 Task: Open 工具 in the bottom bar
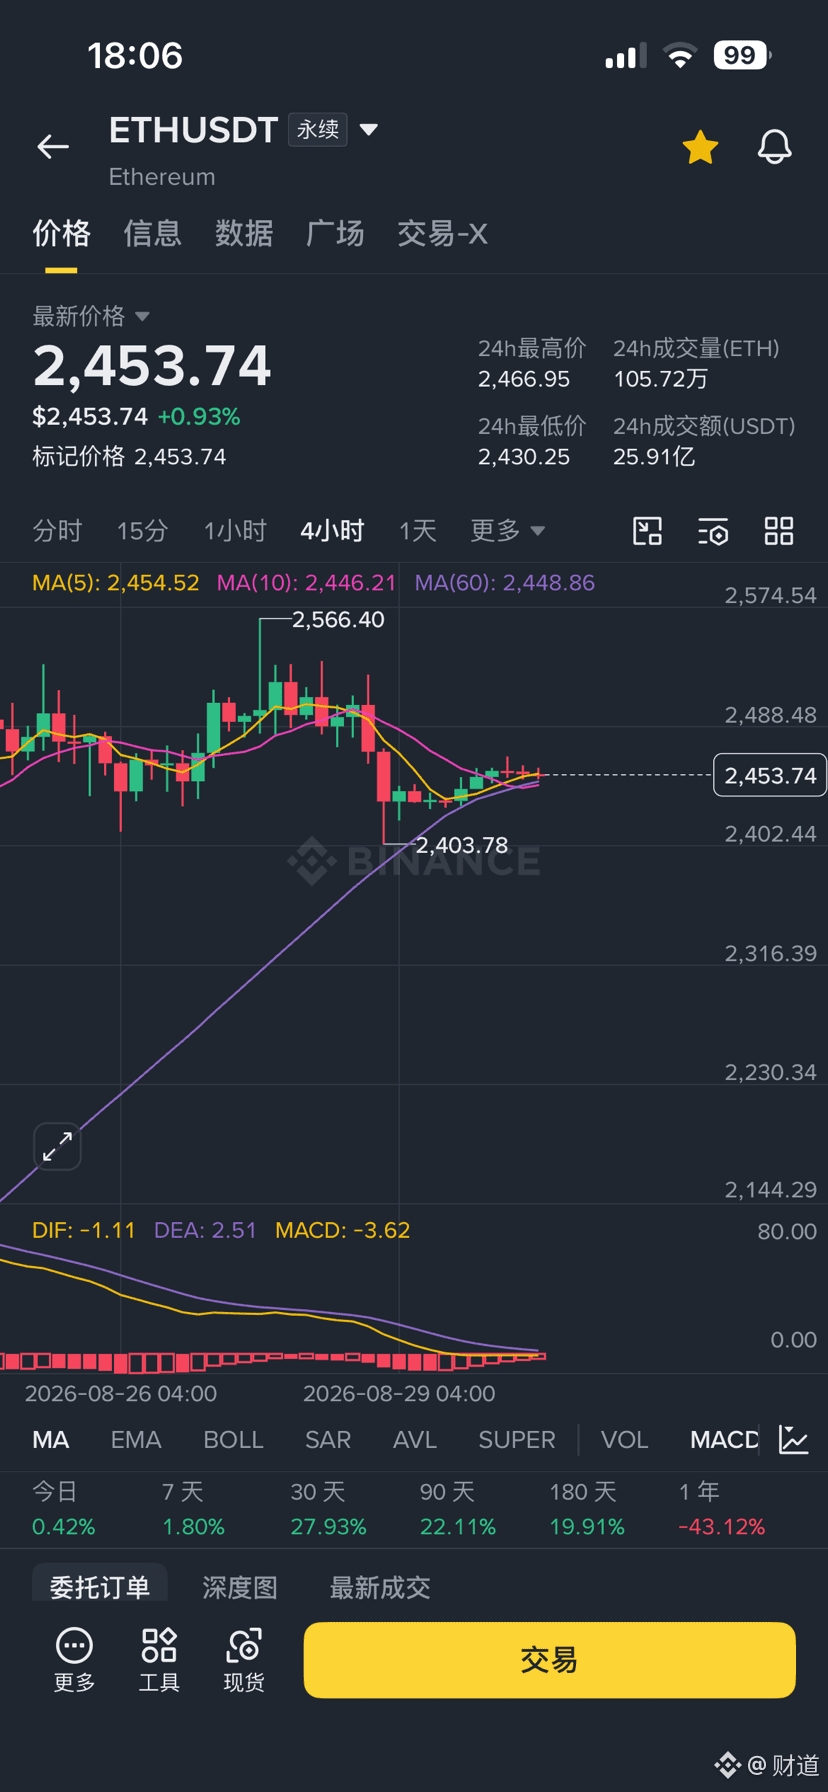pos(159,1660)
